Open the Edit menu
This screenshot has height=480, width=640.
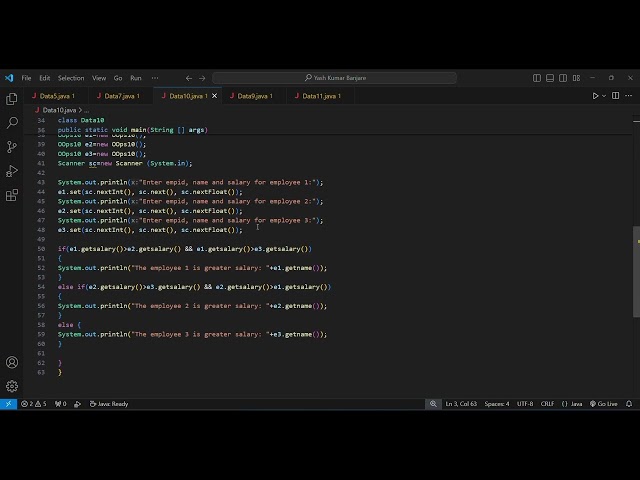coord(44,78)
